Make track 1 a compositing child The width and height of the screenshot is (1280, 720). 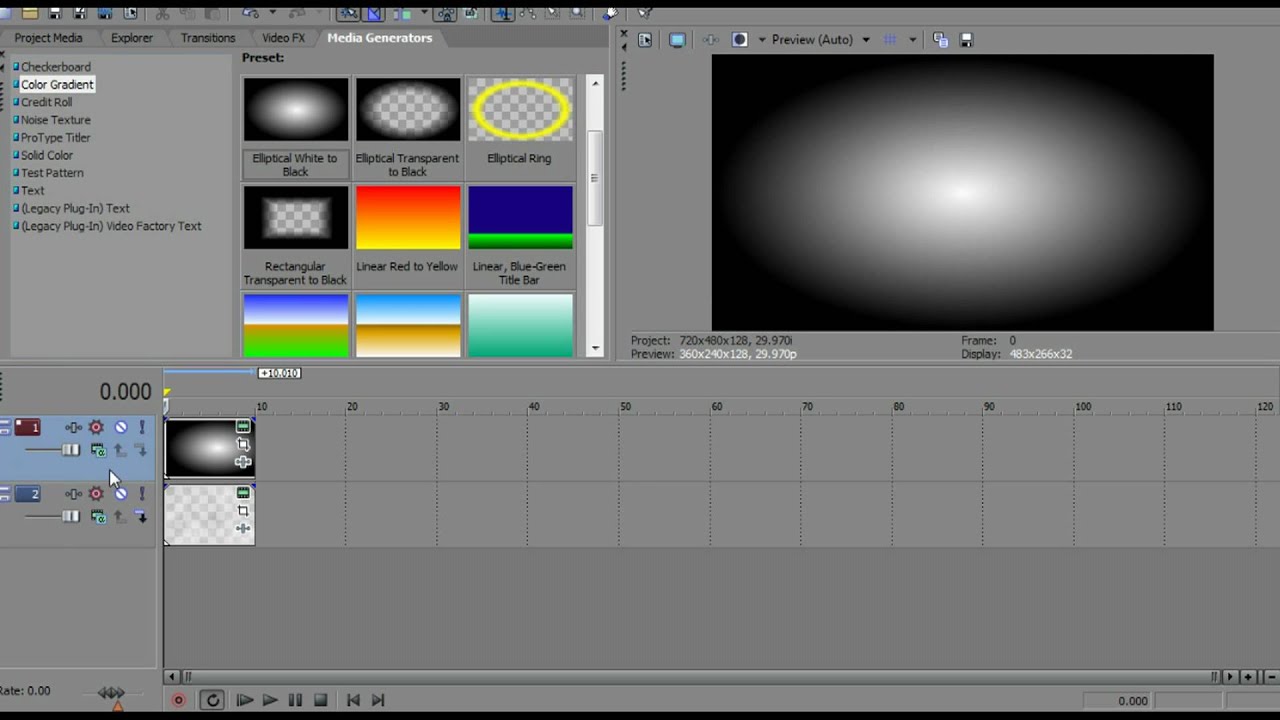[141, 451]
